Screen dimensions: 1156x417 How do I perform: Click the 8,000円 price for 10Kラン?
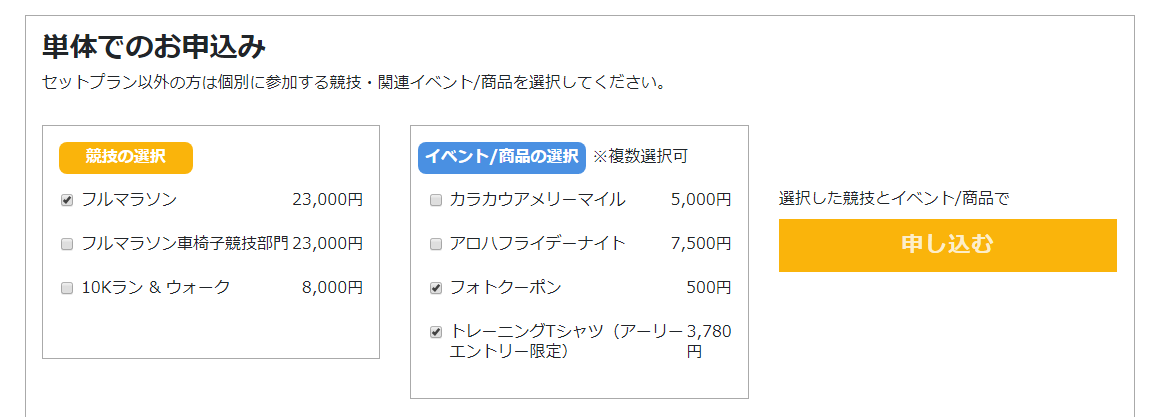[332, 288]
